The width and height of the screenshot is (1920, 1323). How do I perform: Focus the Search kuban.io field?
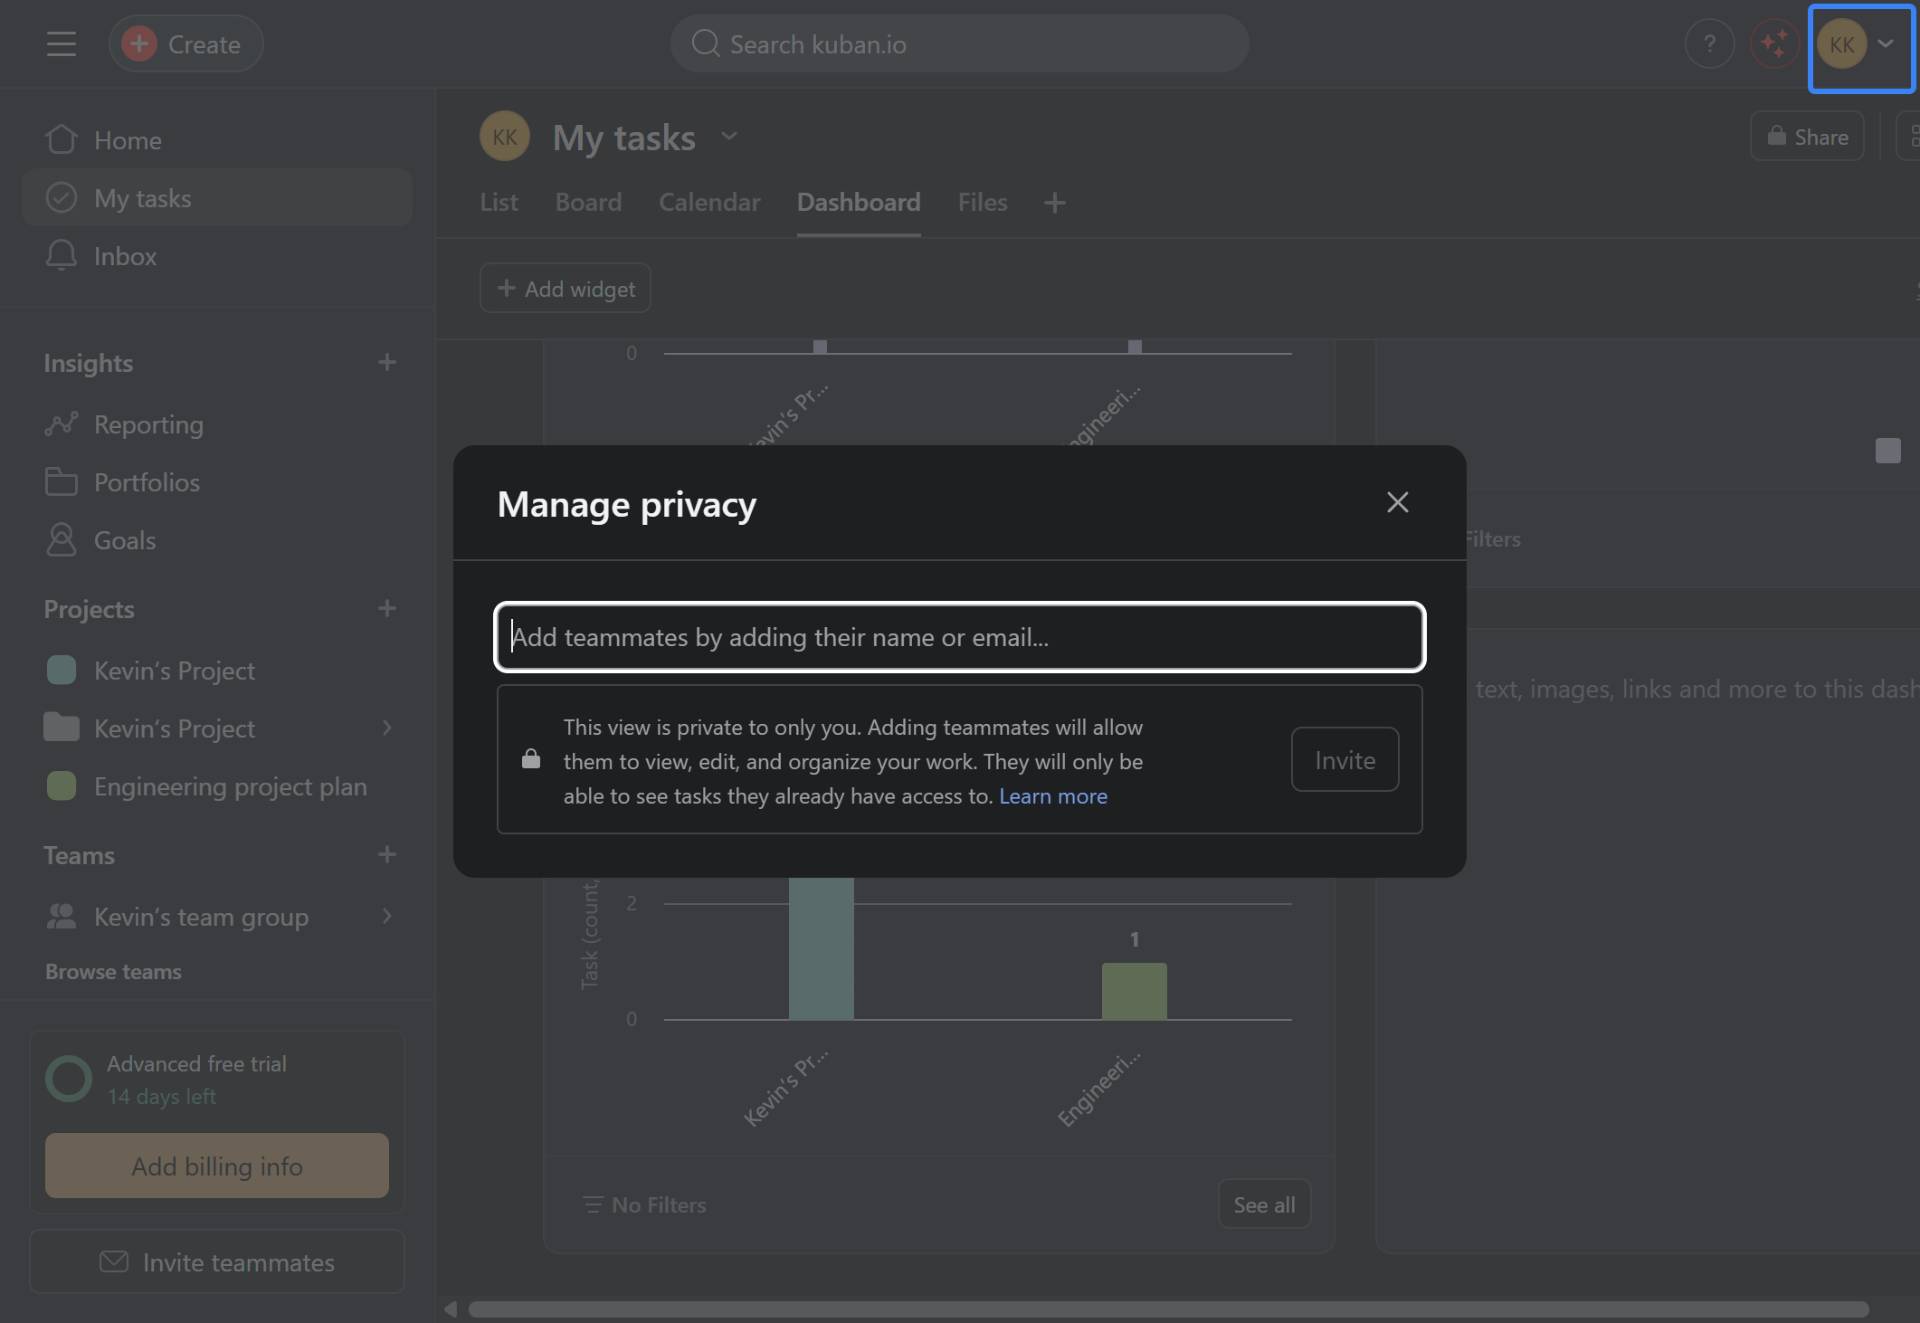pos(959,44)
